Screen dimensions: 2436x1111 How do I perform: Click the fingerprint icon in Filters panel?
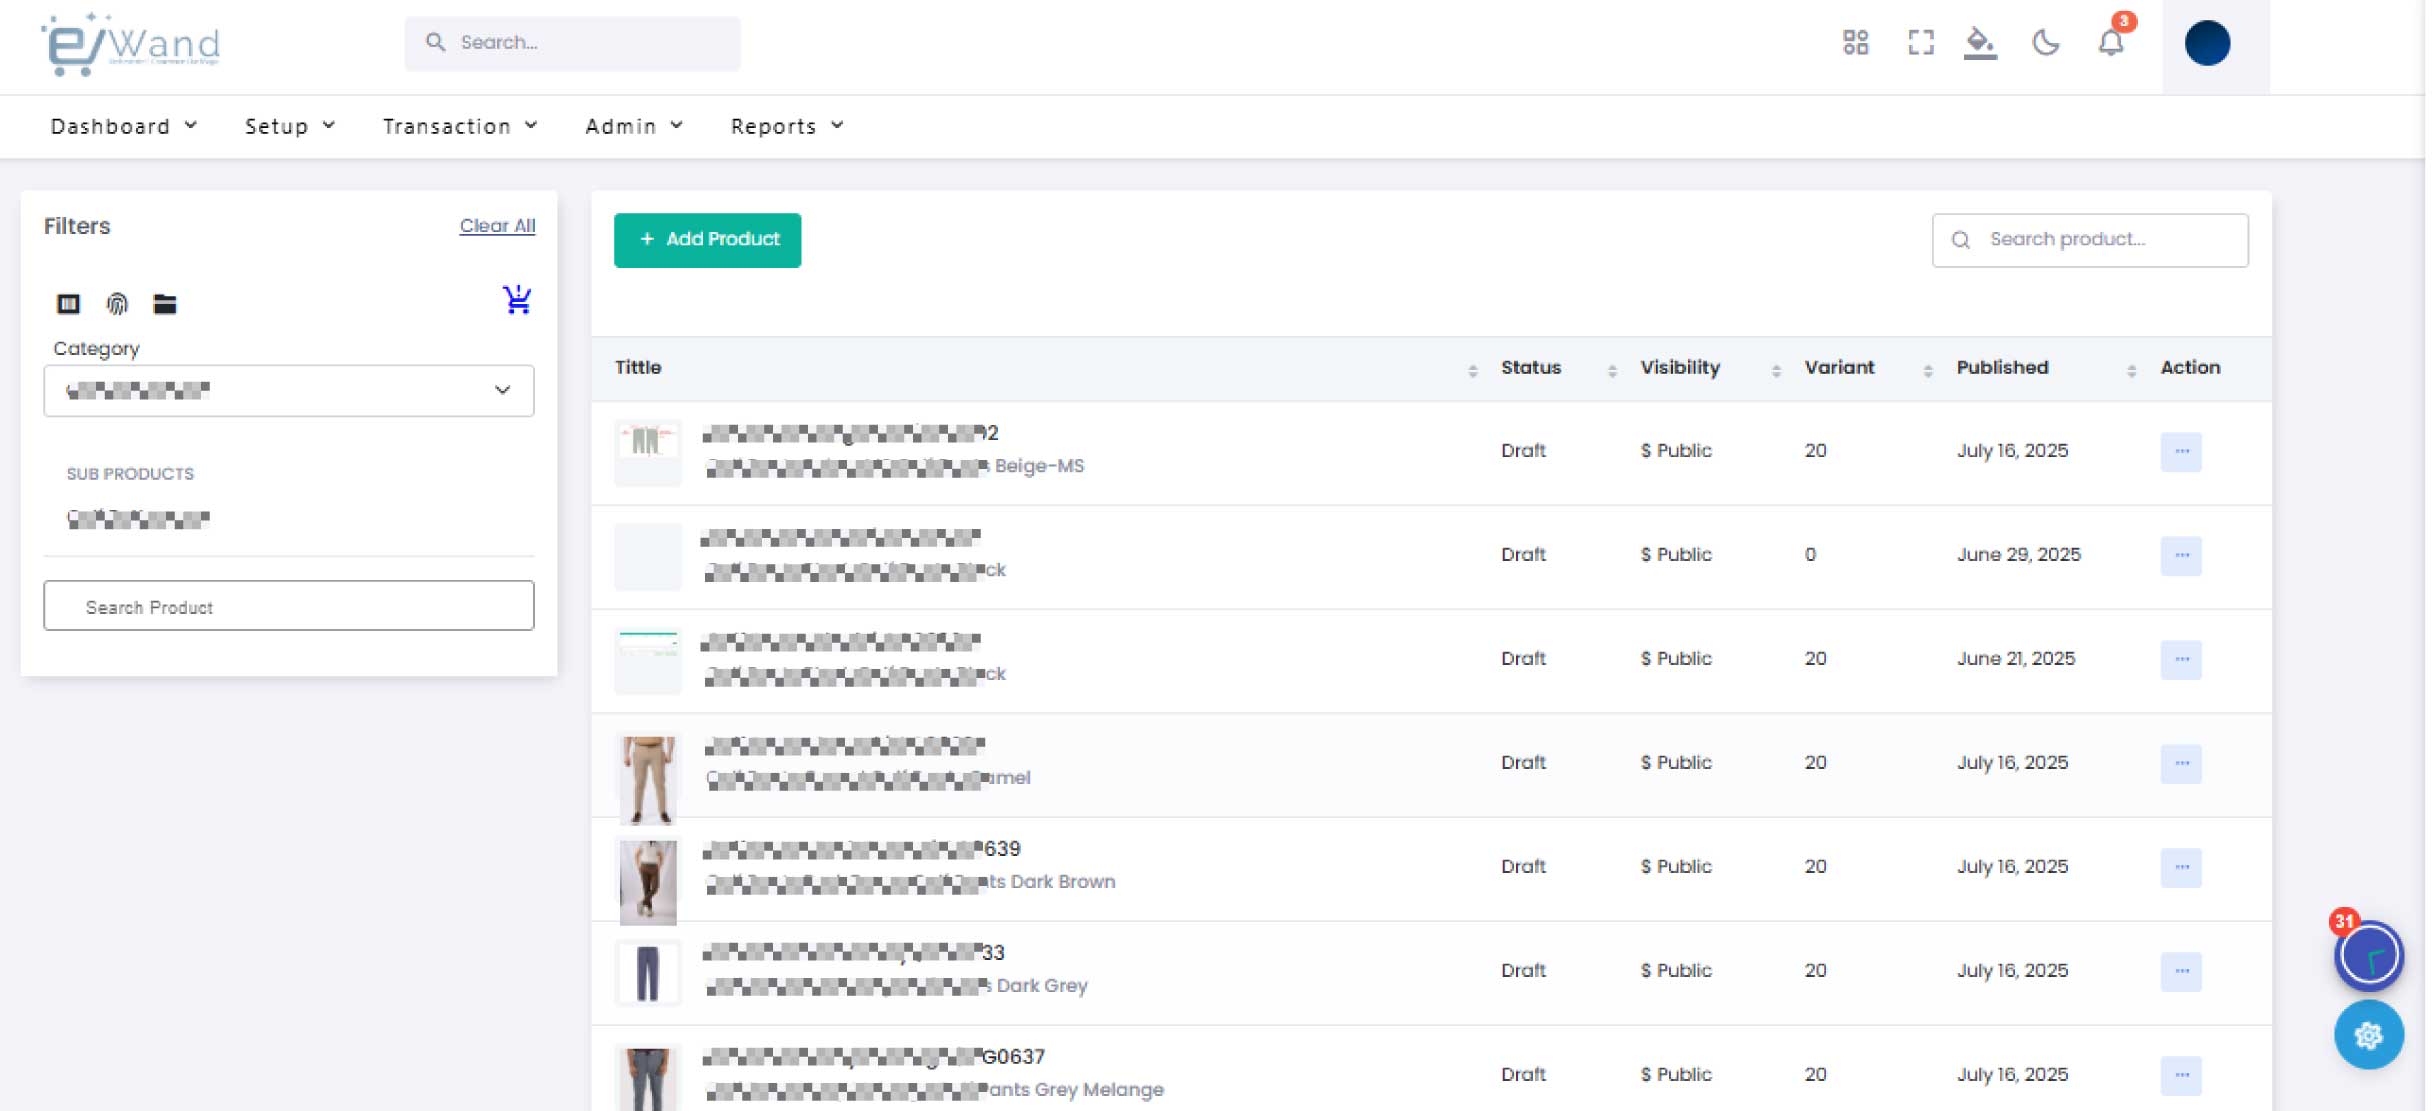117,303
